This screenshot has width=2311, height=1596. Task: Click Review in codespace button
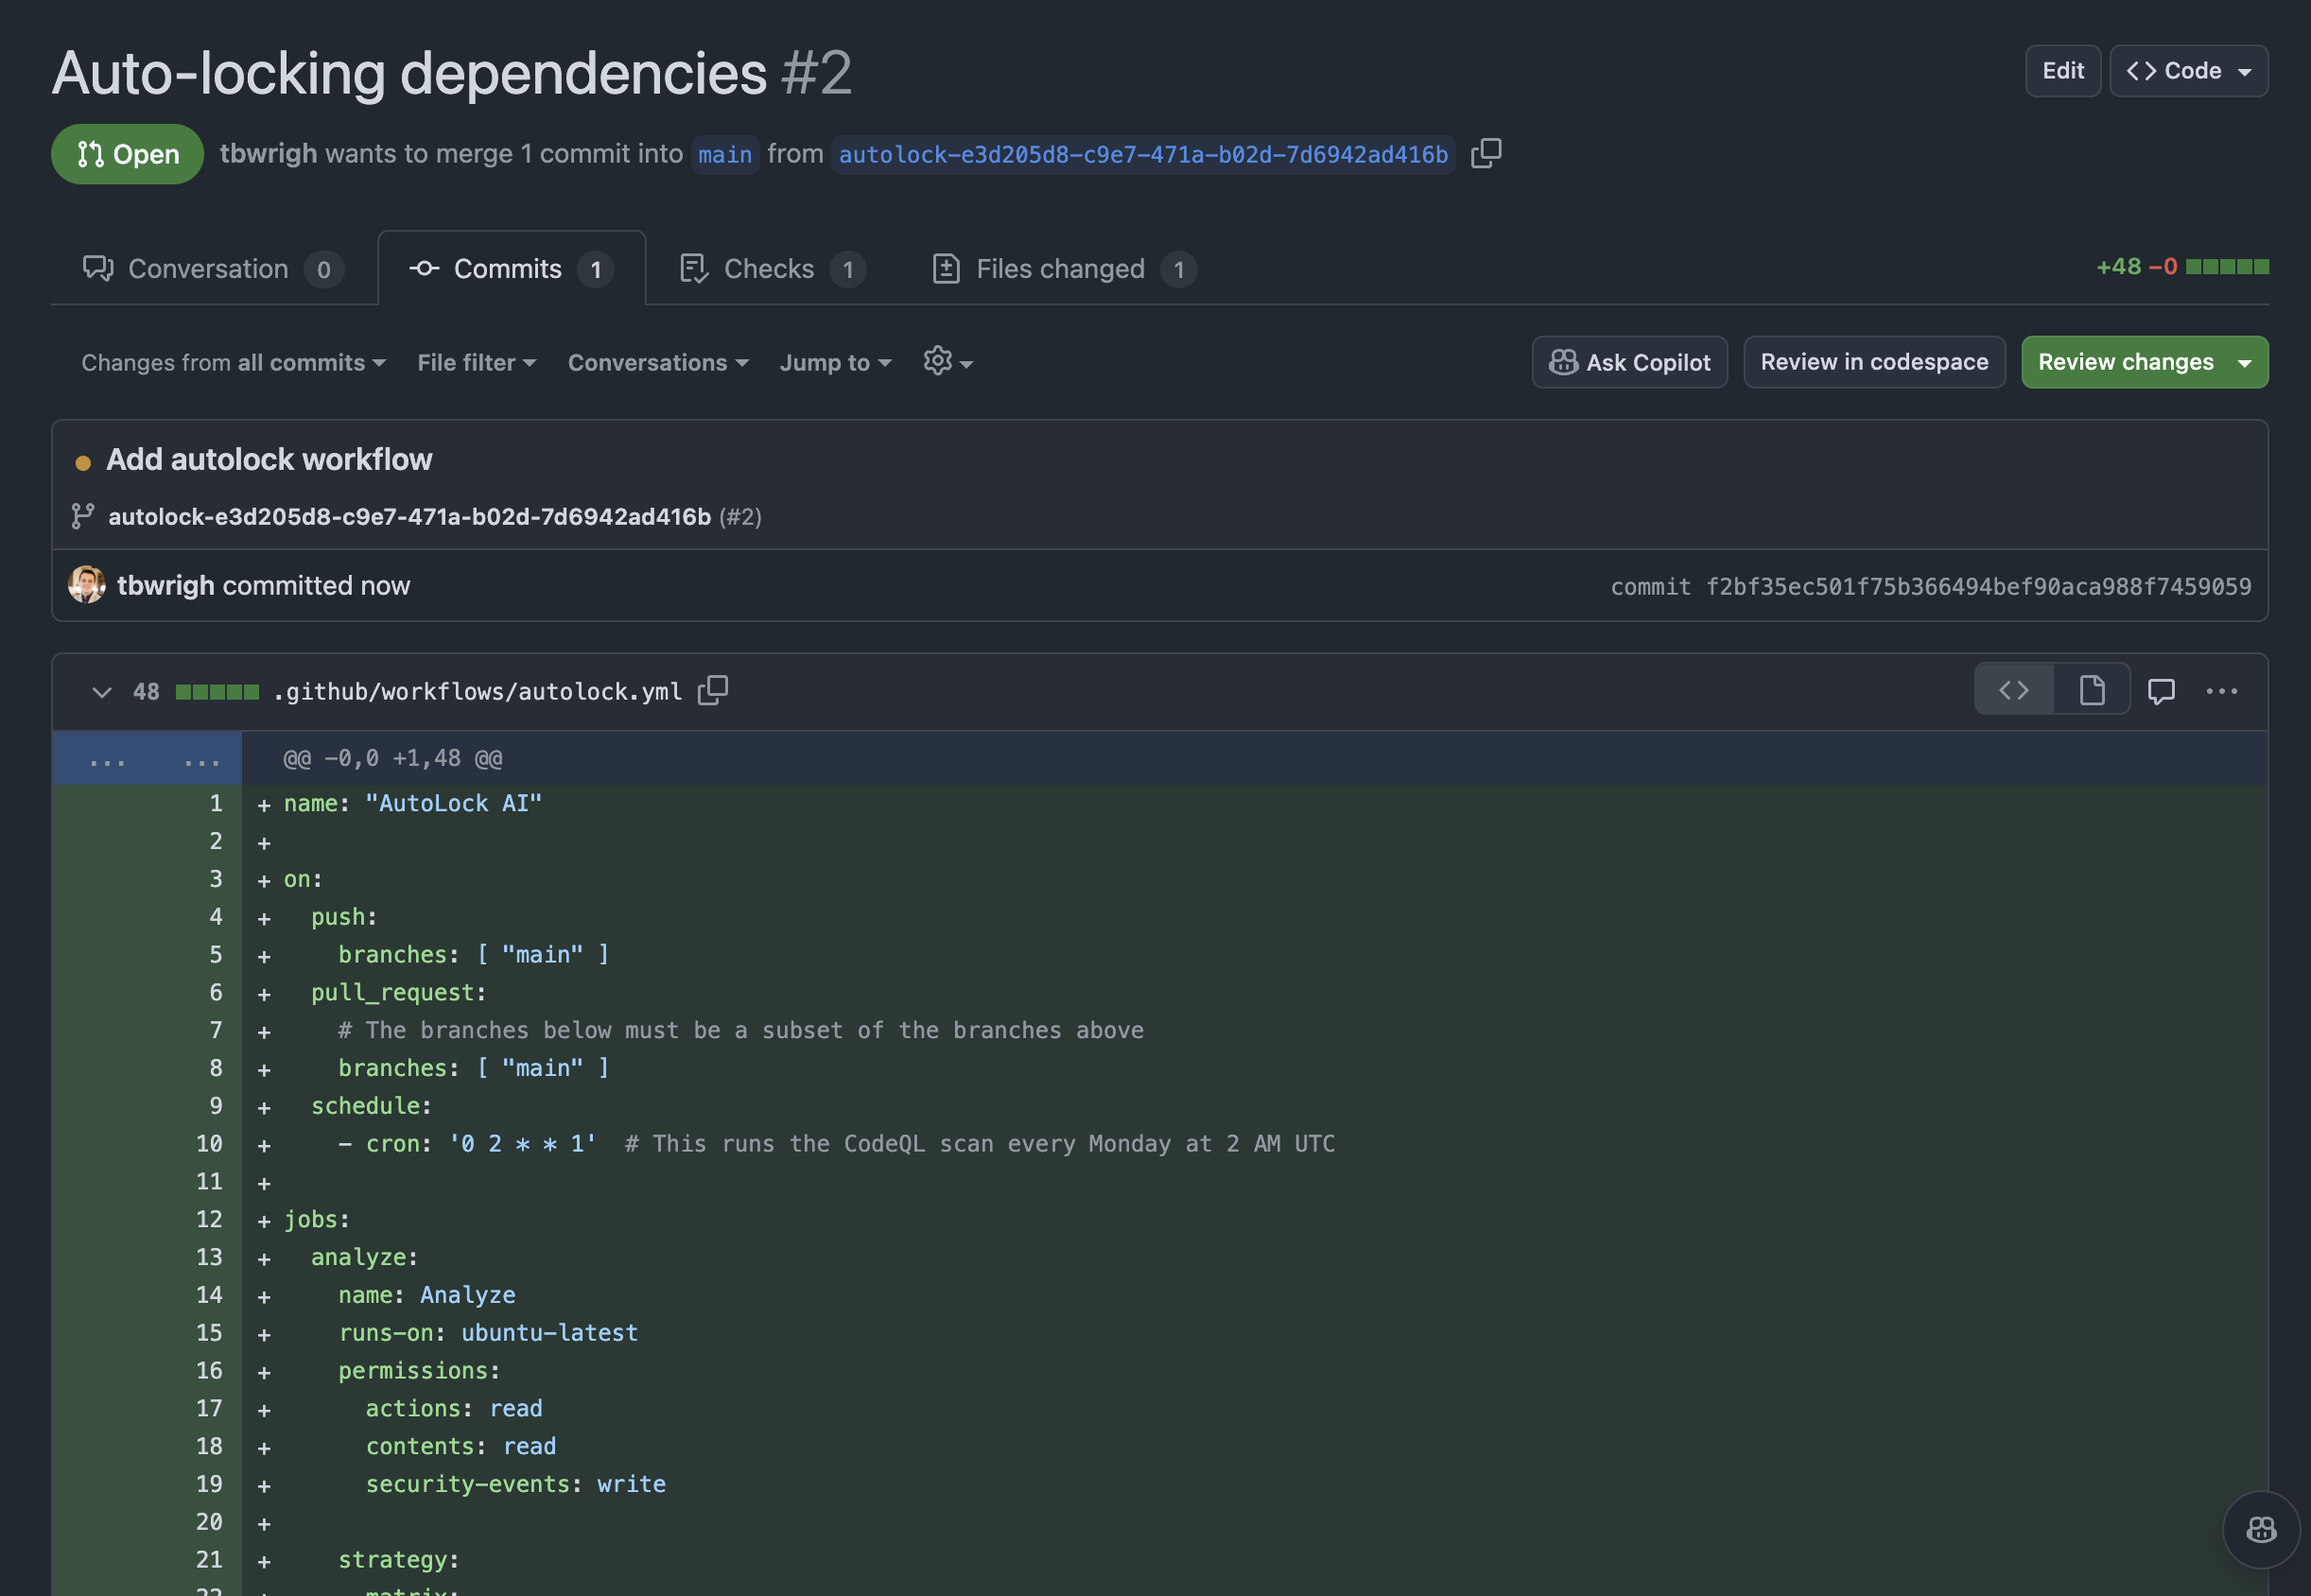1873,362
